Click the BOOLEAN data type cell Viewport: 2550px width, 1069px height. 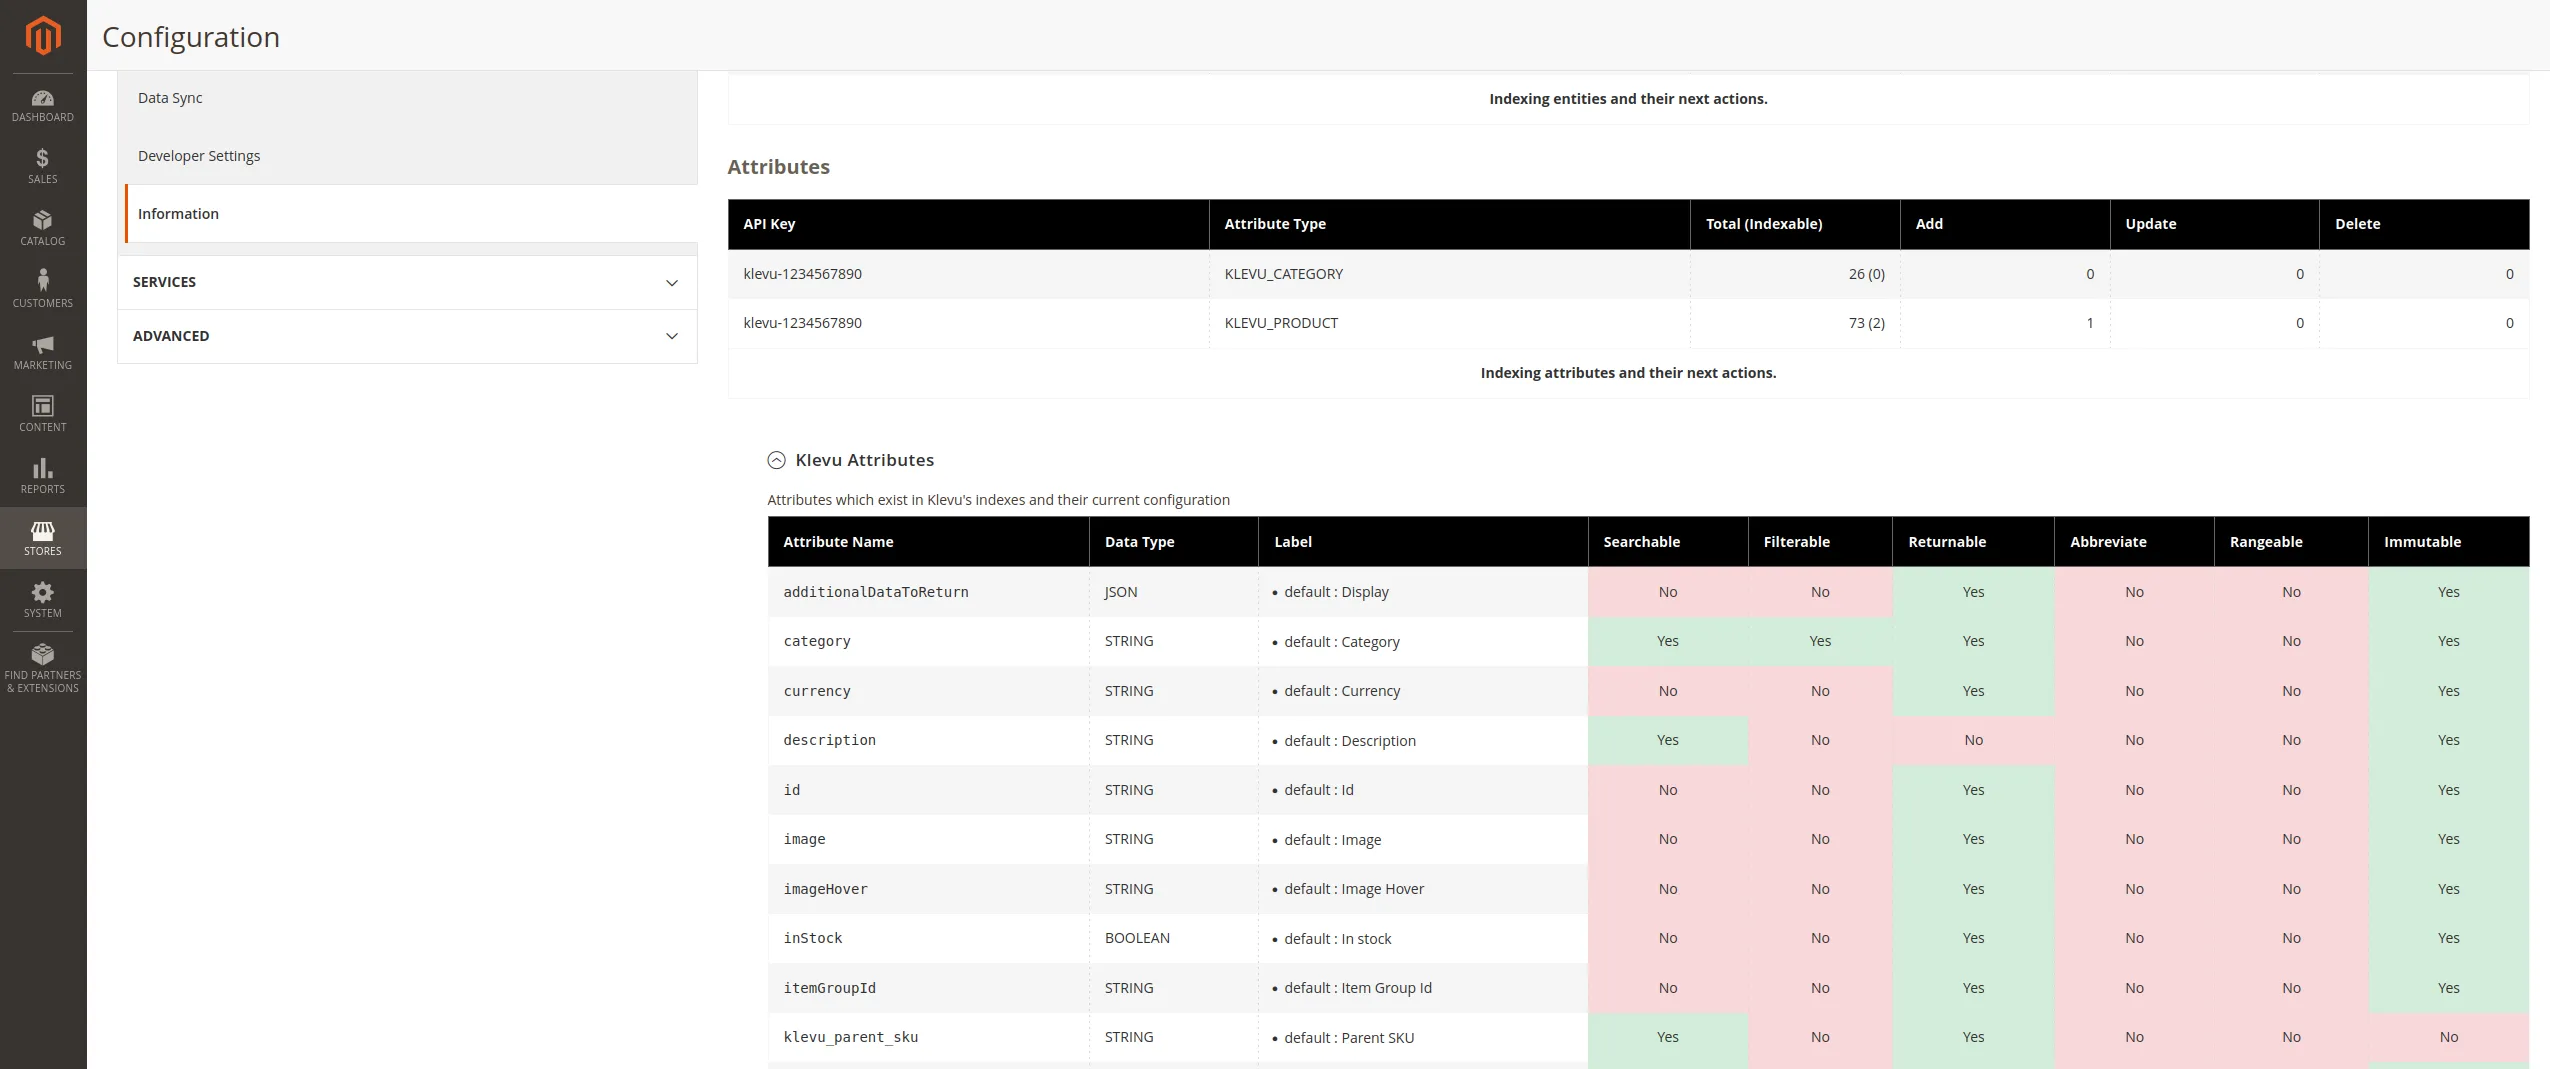(x=1174, y=938)
